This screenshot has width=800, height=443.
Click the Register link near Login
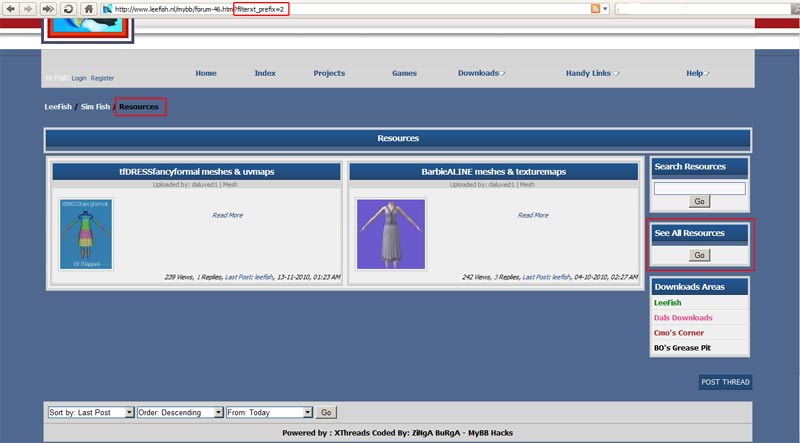102,78
